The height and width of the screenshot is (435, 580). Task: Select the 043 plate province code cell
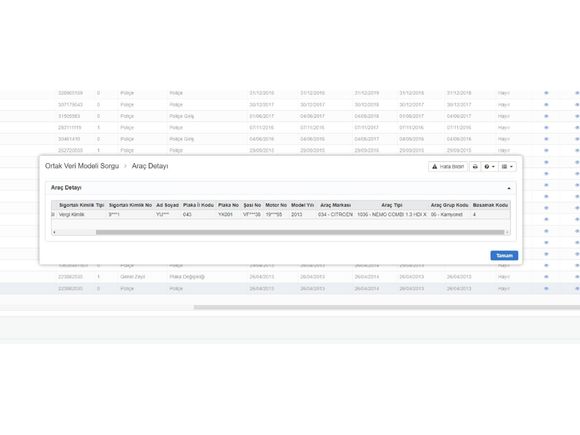tap(198, 215)
